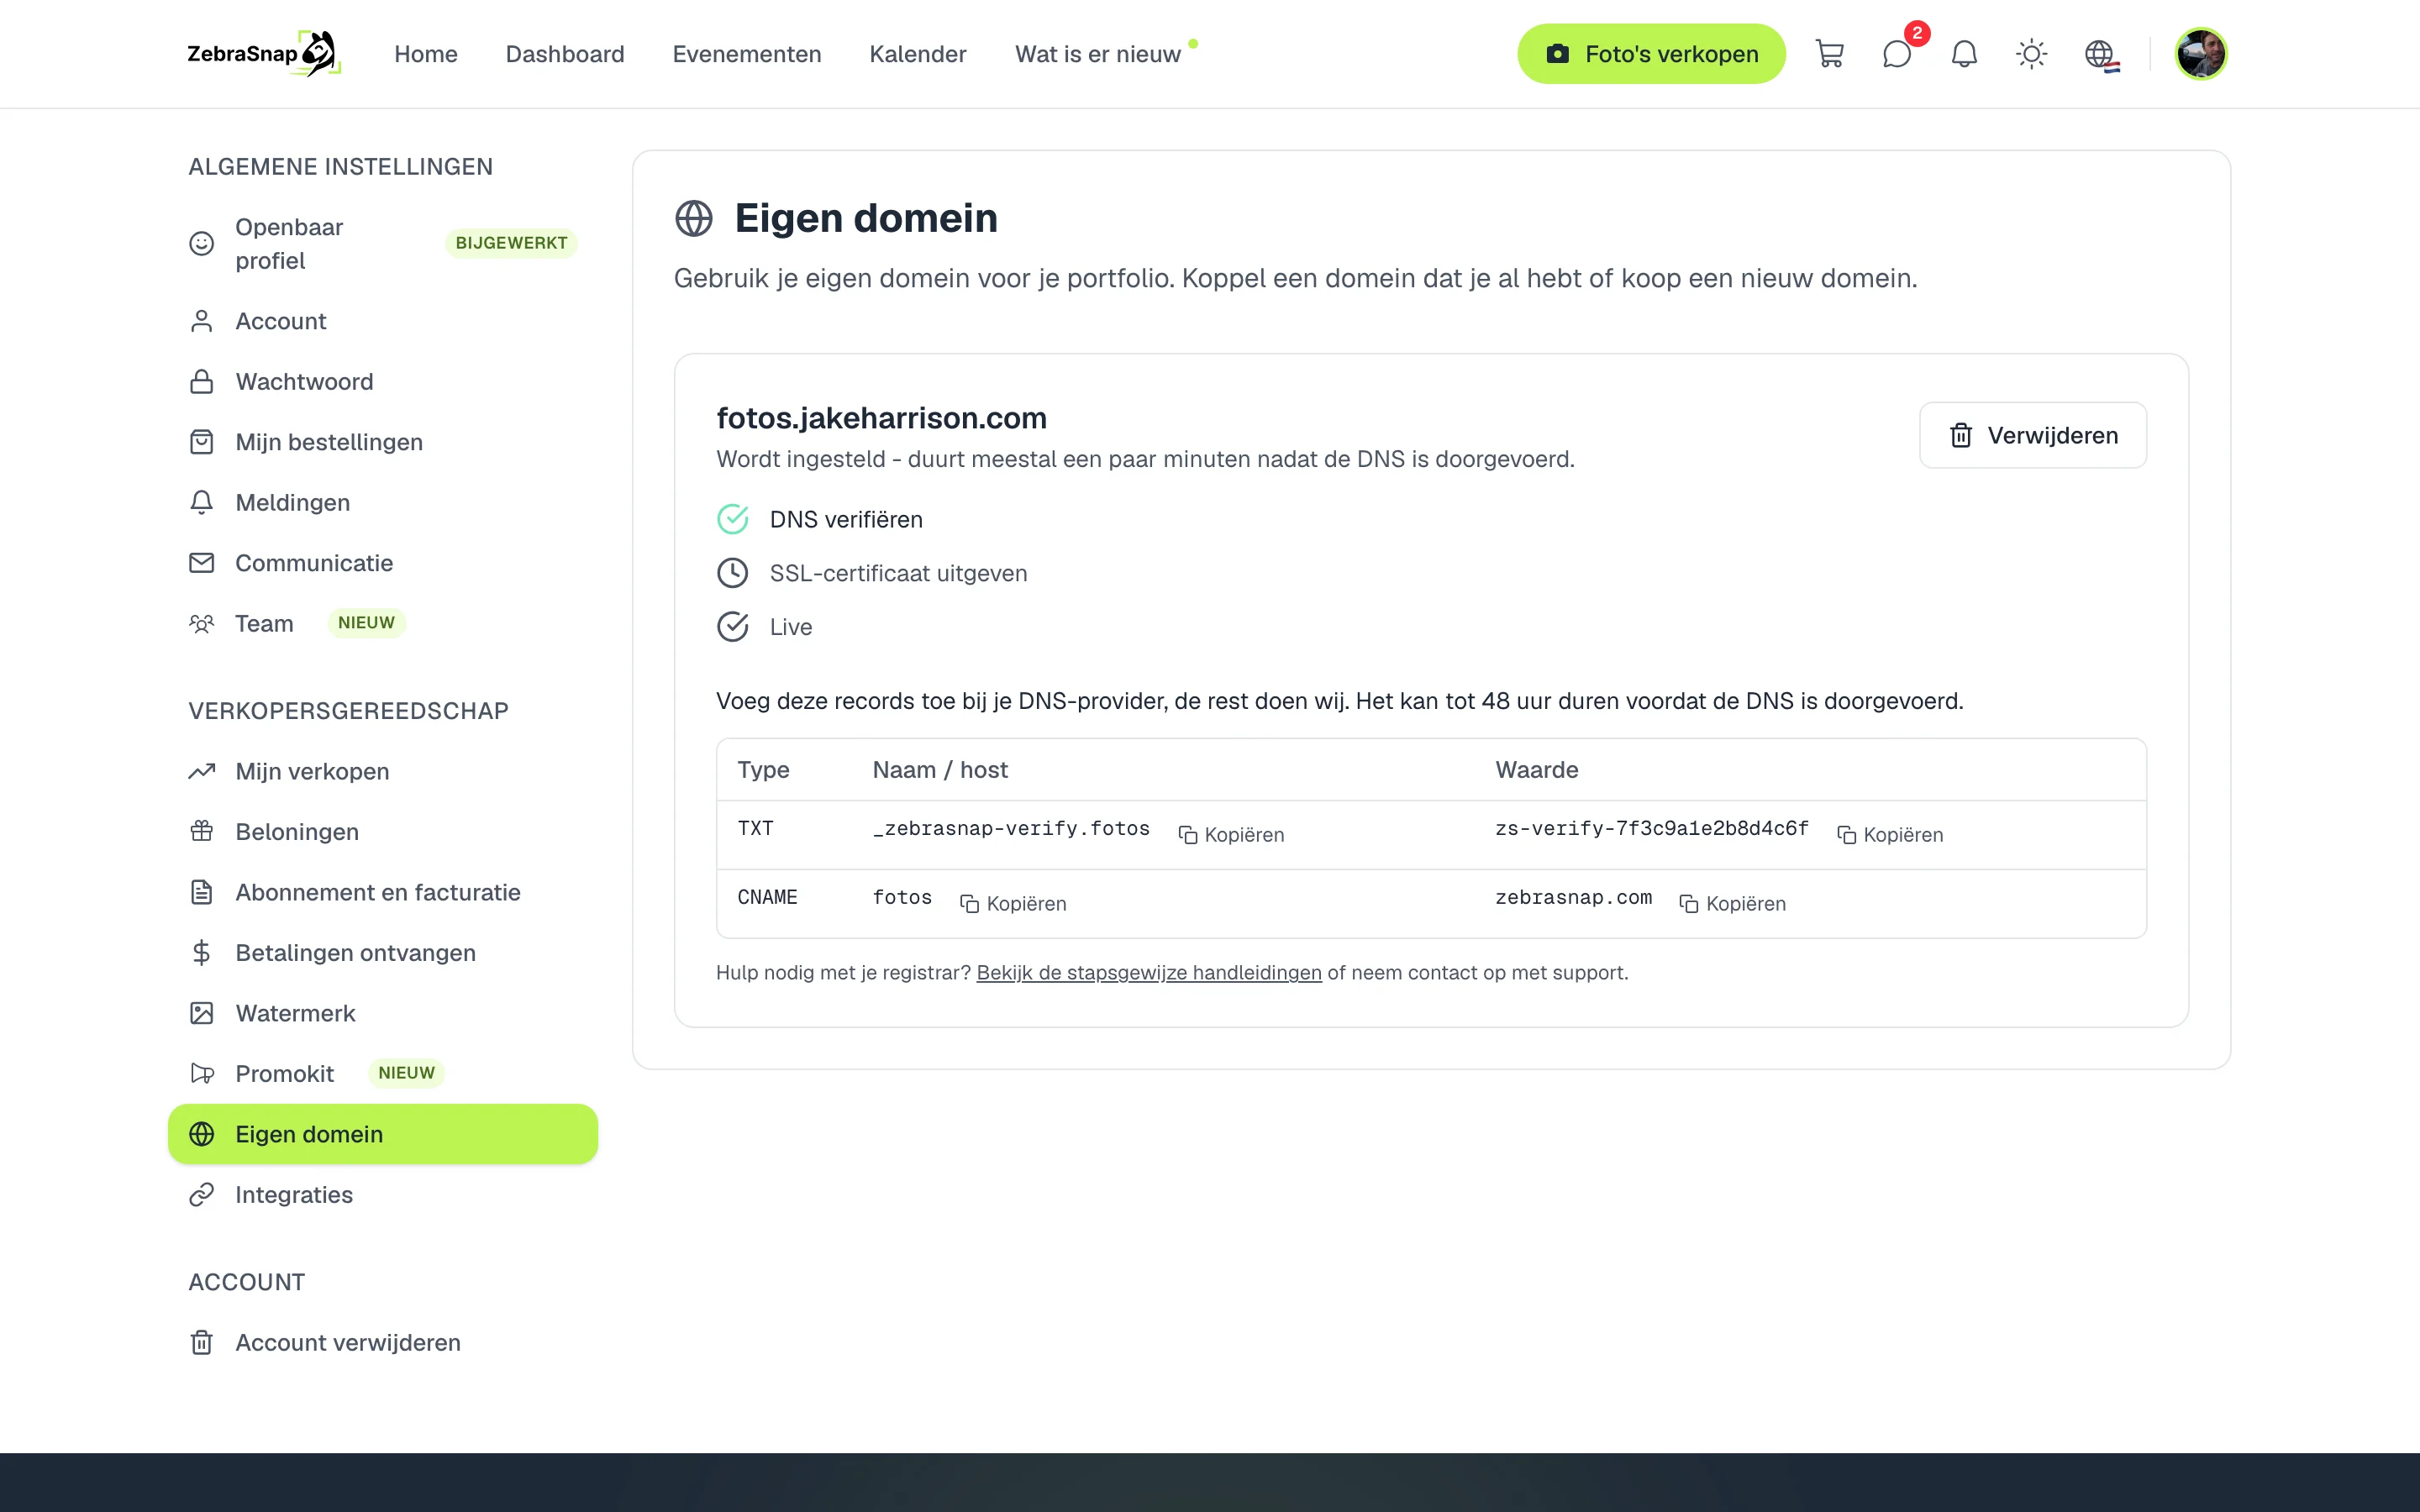Open the user profile avatar menu

tap(2200, 54)
